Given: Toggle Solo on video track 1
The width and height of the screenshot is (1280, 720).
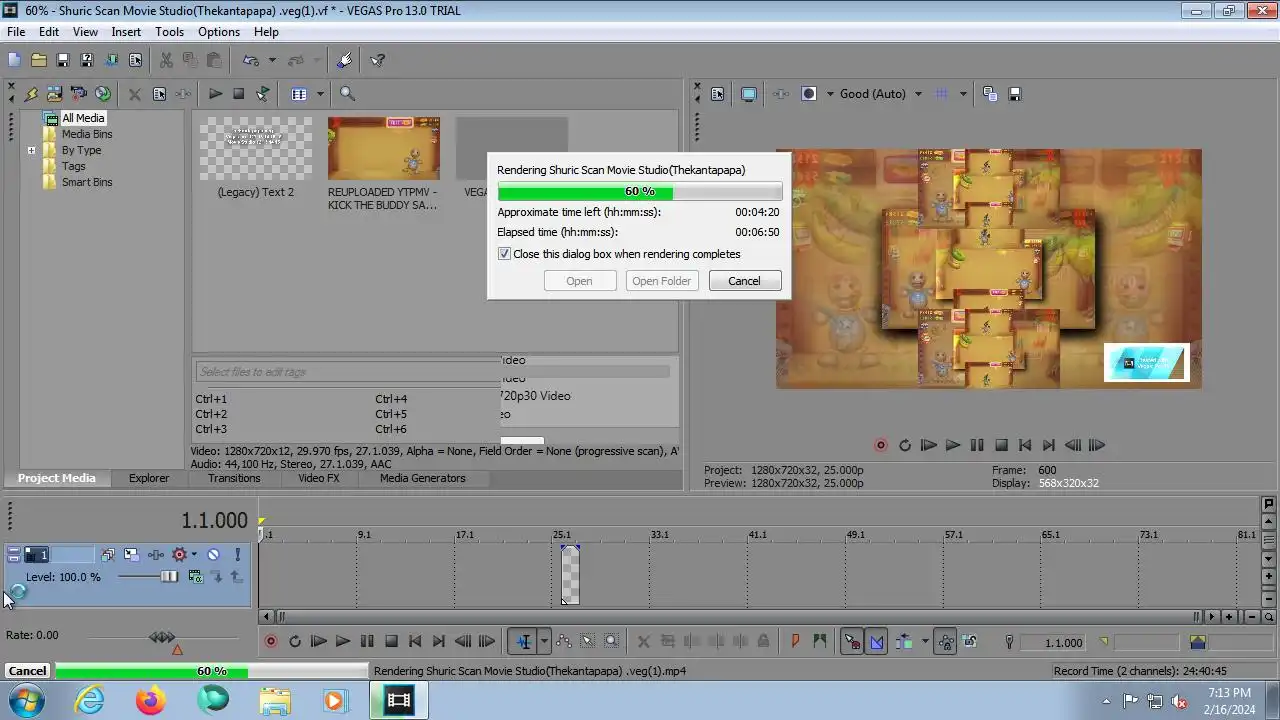Looking at the screenshot, I should [x=237, y=555].
